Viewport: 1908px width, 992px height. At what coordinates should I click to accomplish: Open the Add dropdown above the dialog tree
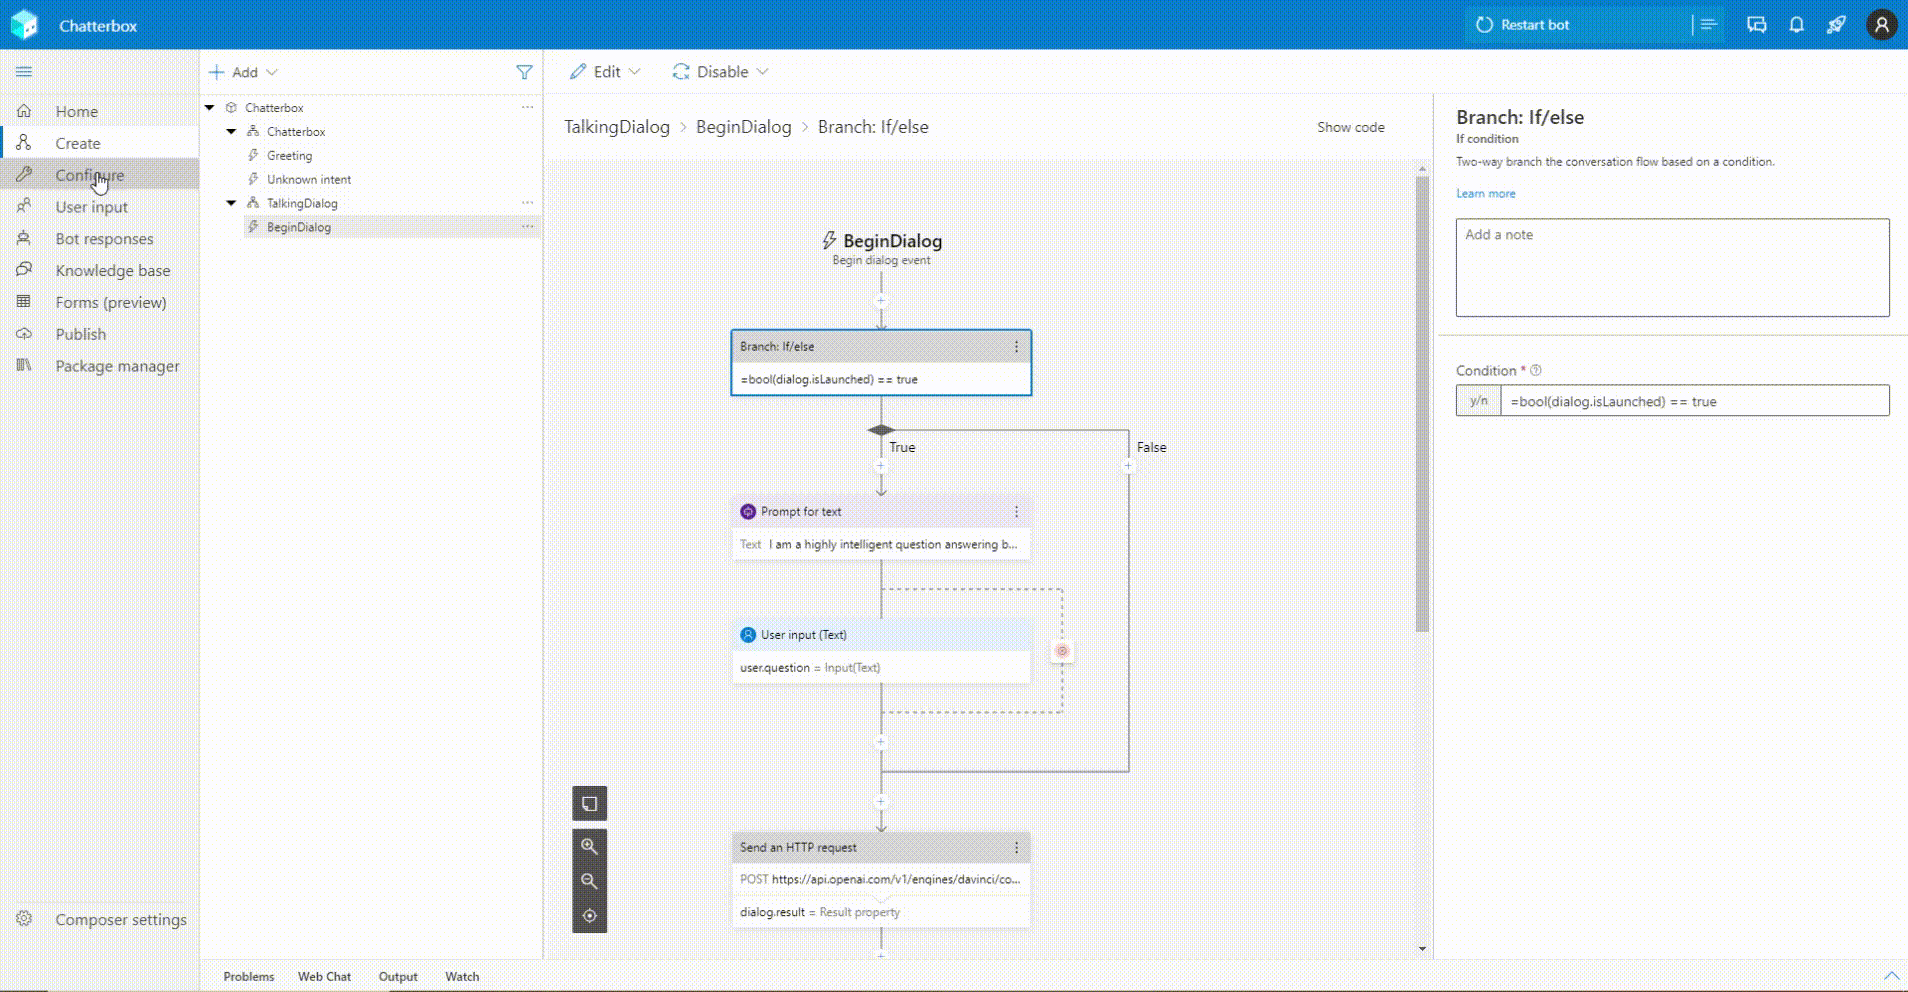(x=243, y=71)
